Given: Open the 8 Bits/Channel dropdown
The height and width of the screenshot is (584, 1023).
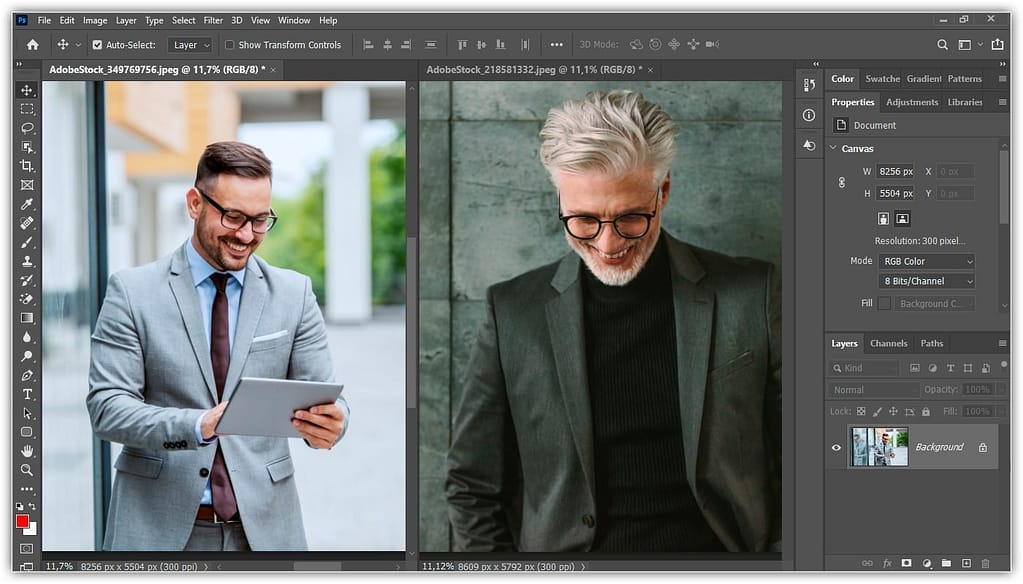Looking at the screenshot, I should [926, 281].
